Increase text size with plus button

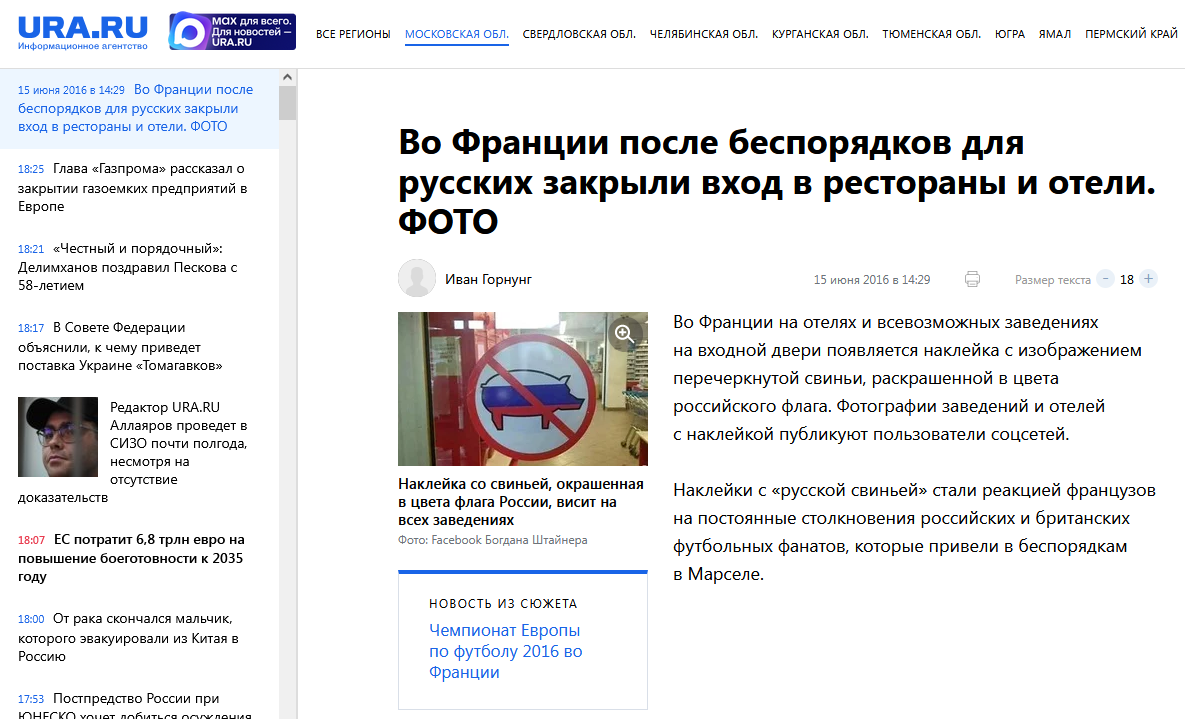click(x=1148, y=279)
